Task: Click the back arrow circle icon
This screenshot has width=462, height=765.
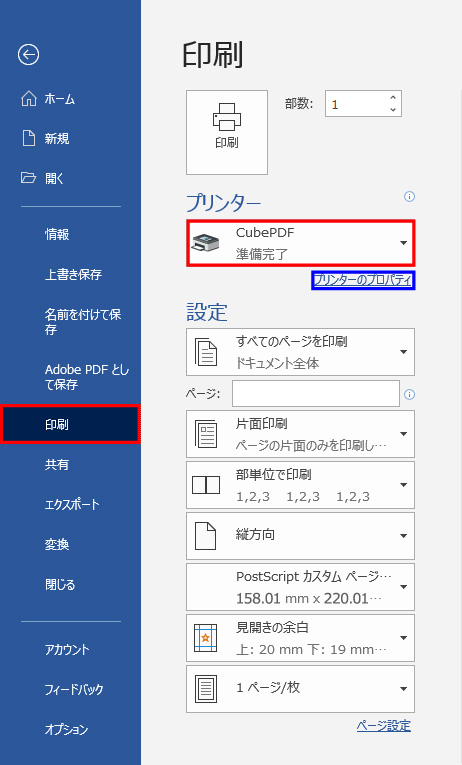Action: click(28, 55)
